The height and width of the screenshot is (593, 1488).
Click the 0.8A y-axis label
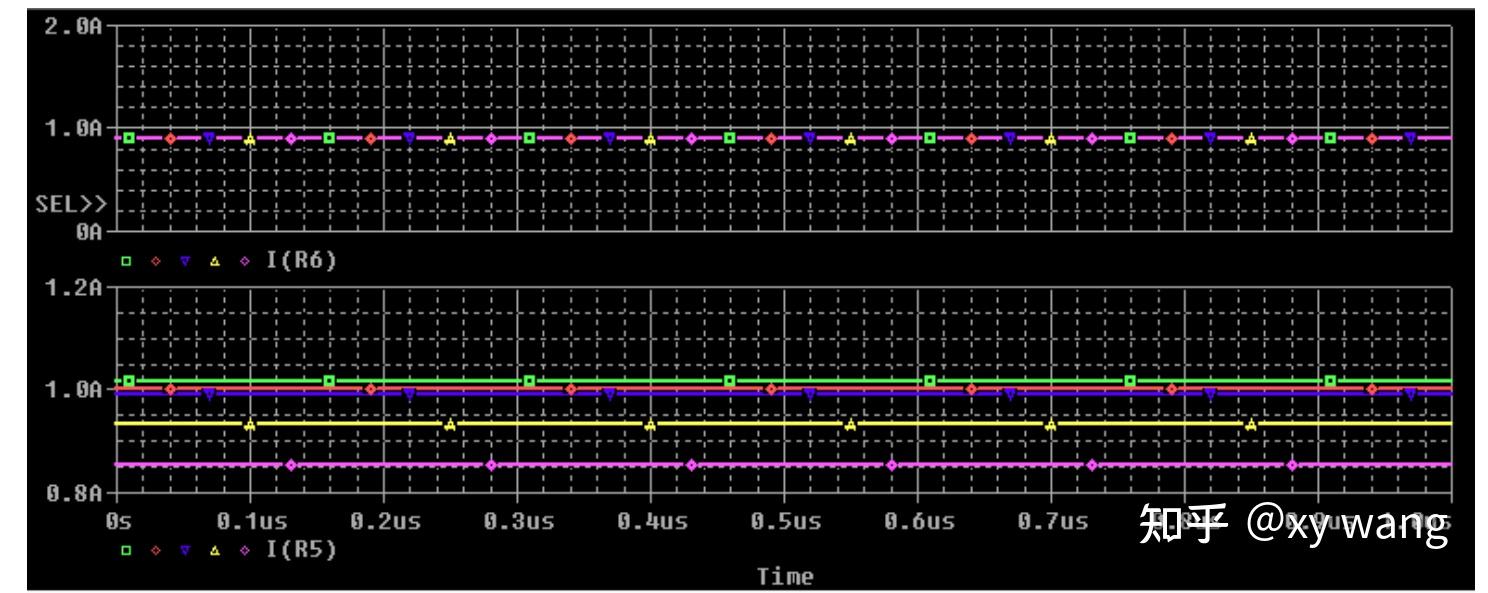(x=74, y=493)
